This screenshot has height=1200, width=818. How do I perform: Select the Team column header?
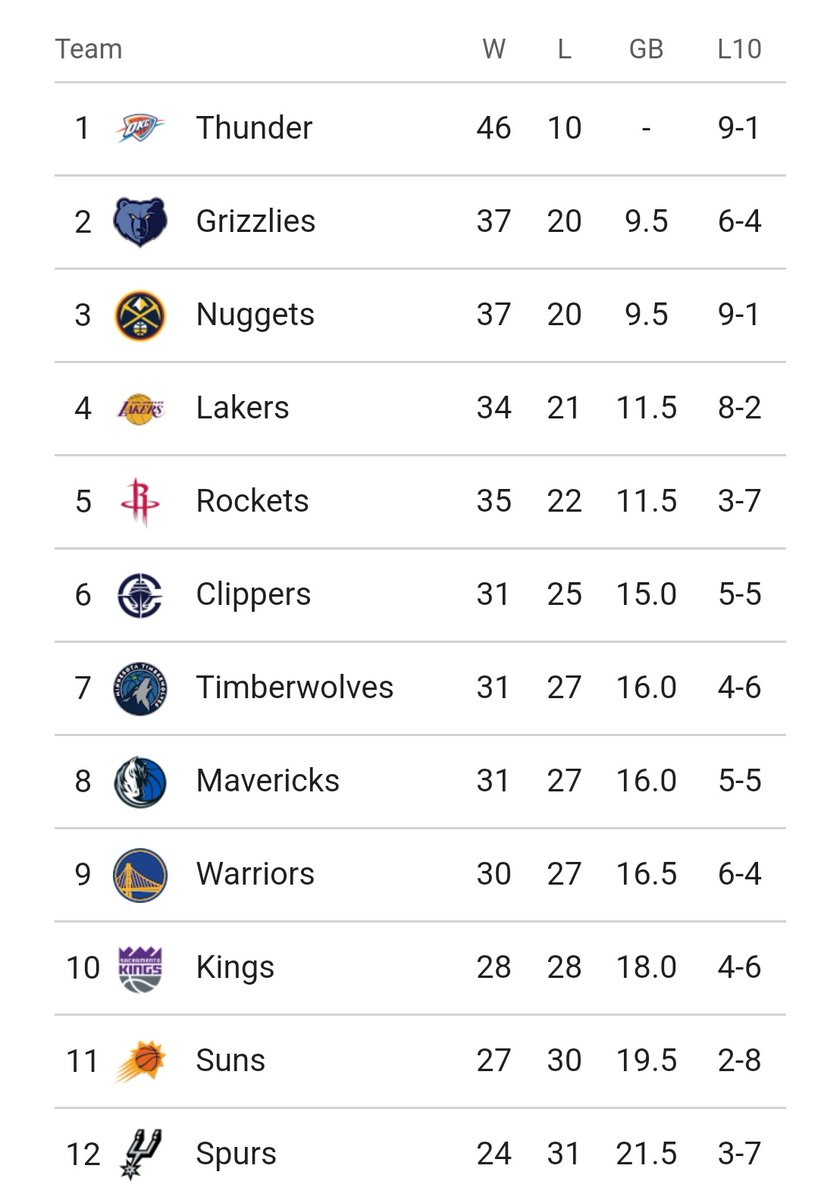[x=89, y=49]
